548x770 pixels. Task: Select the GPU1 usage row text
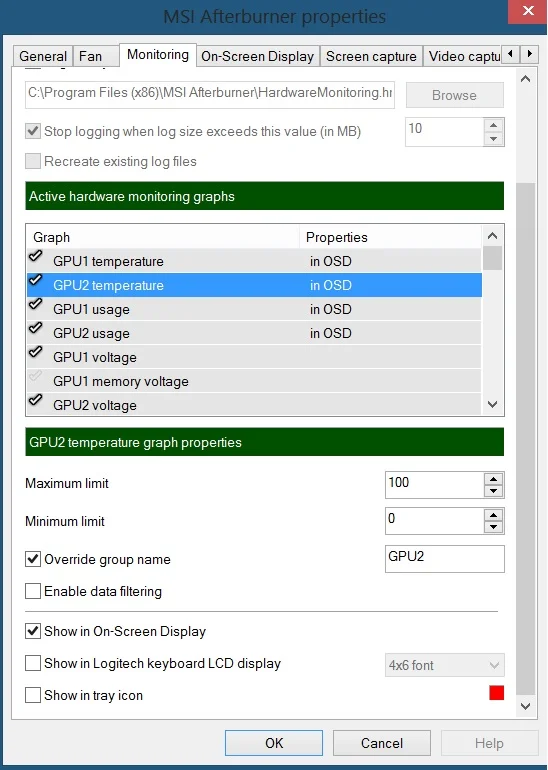click(x=91, y=309)
